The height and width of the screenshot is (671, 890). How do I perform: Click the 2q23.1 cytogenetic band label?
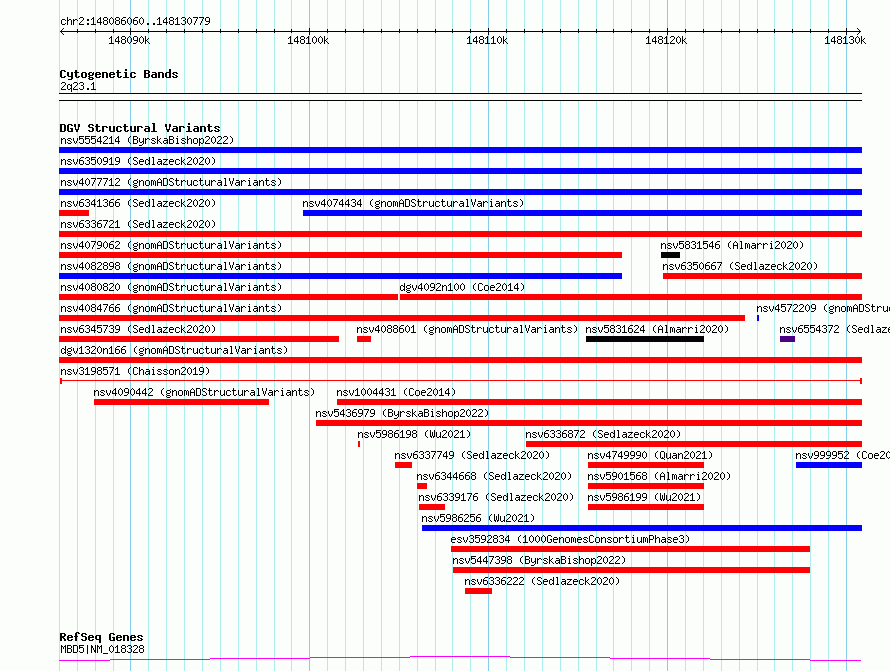(78, 86)
